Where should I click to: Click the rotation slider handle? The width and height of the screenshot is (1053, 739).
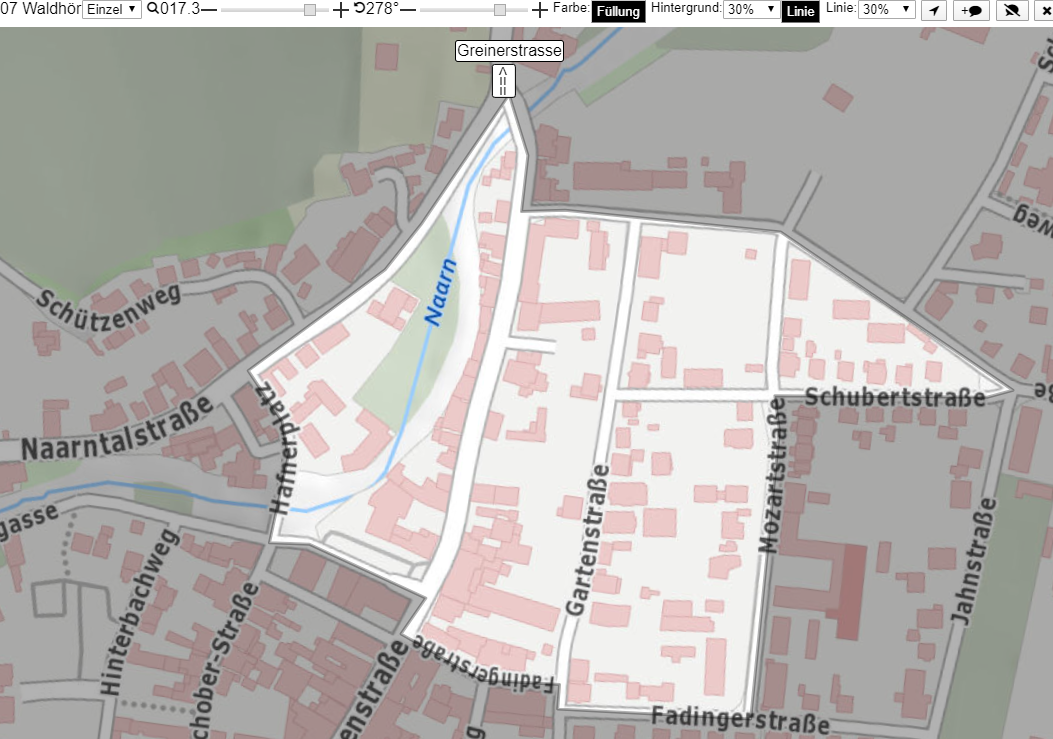click(500, 10)
